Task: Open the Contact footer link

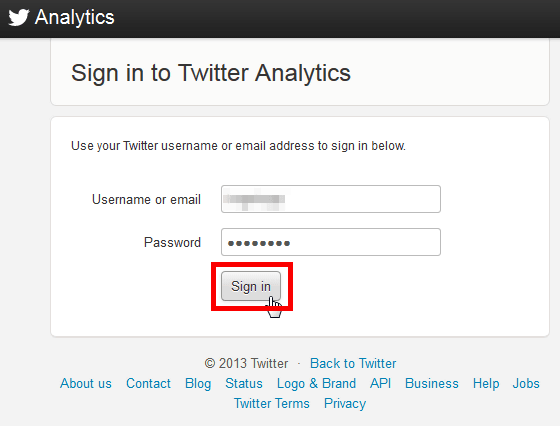Action: (148, 384)
